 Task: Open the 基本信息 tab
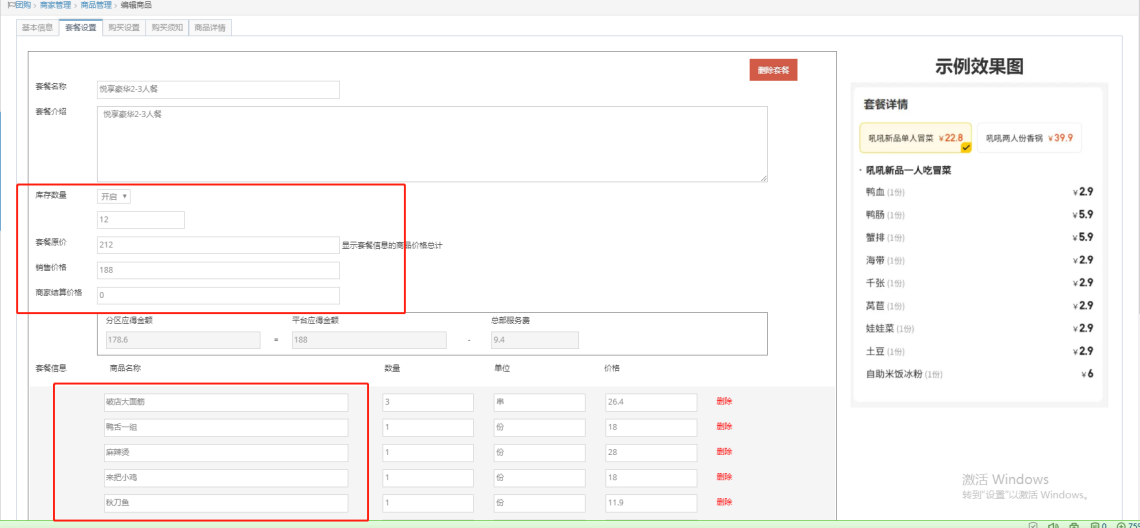[x=38, y=27]
